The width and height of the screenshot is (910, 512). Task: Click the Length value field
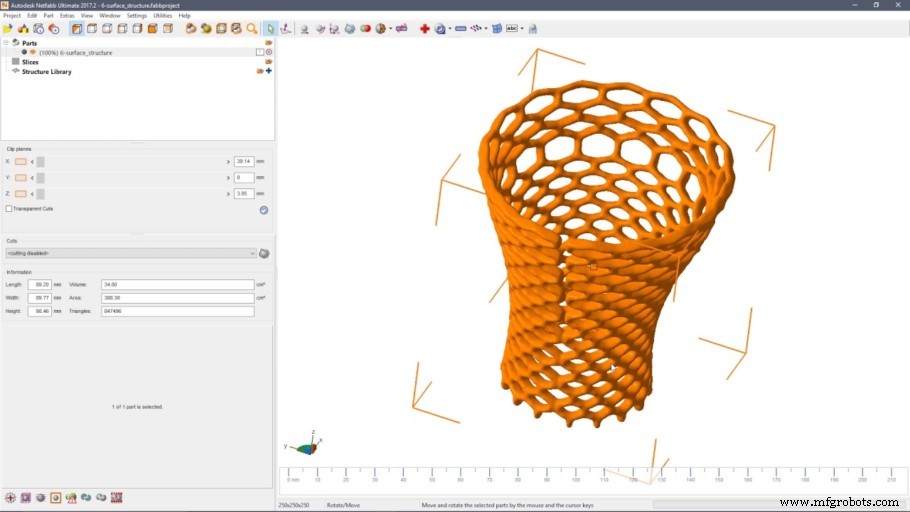point(39,284)
